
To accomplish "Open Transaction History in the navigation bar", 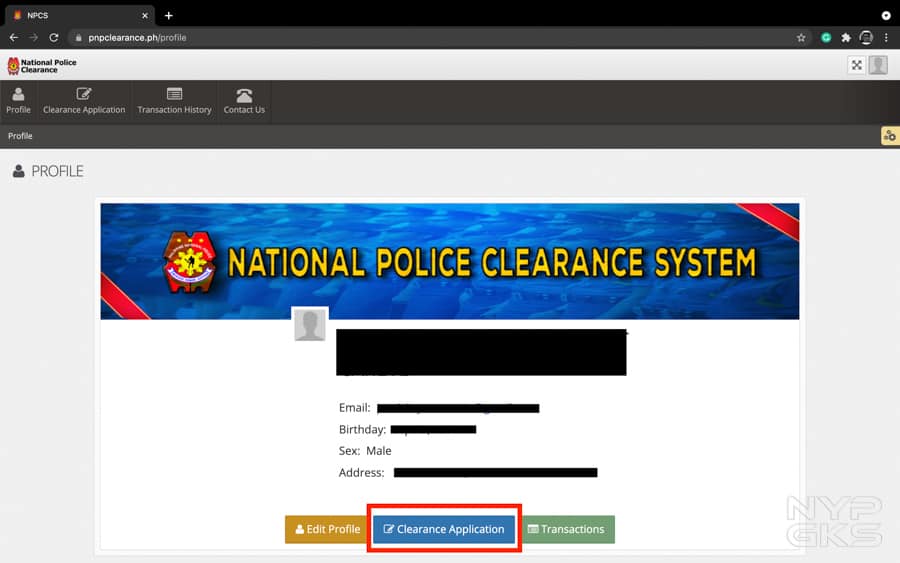I will click(174, 101).
